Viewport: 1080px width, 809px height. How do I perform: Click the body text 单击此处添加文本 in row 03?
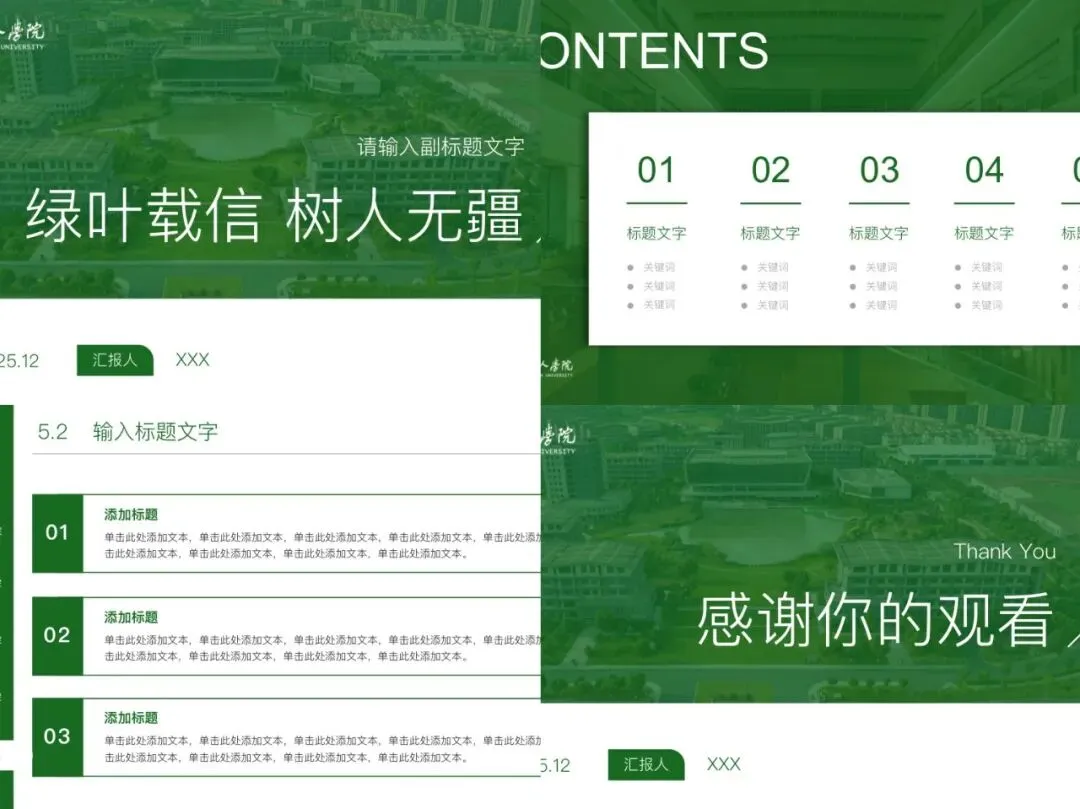click(x=322, y=749)
